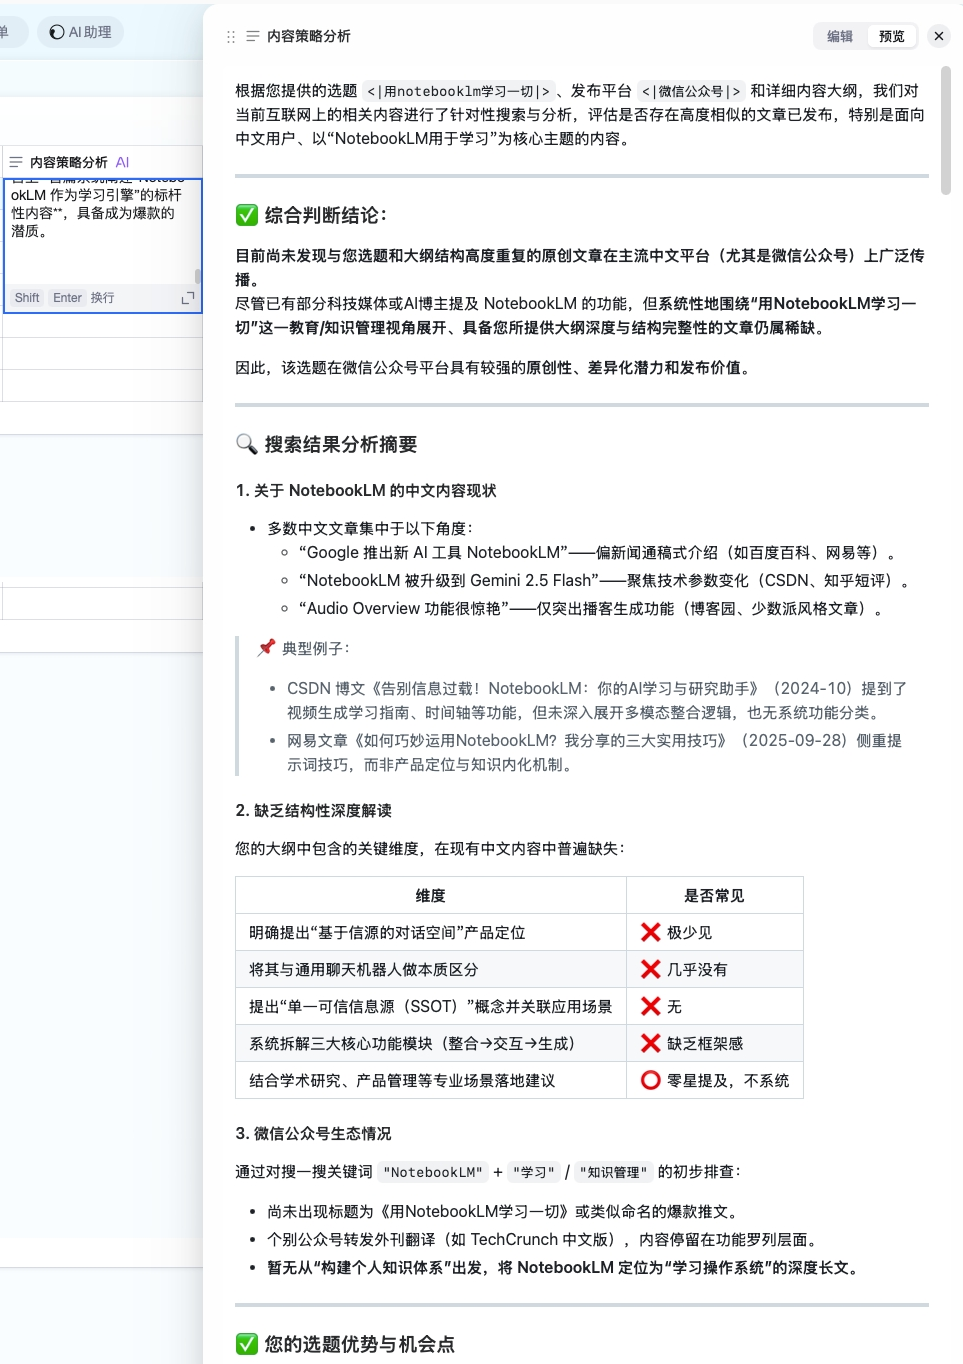Screen dimensions: 963x1364
Task: Click the table header 维度
Action: click(x=431, y=895)
